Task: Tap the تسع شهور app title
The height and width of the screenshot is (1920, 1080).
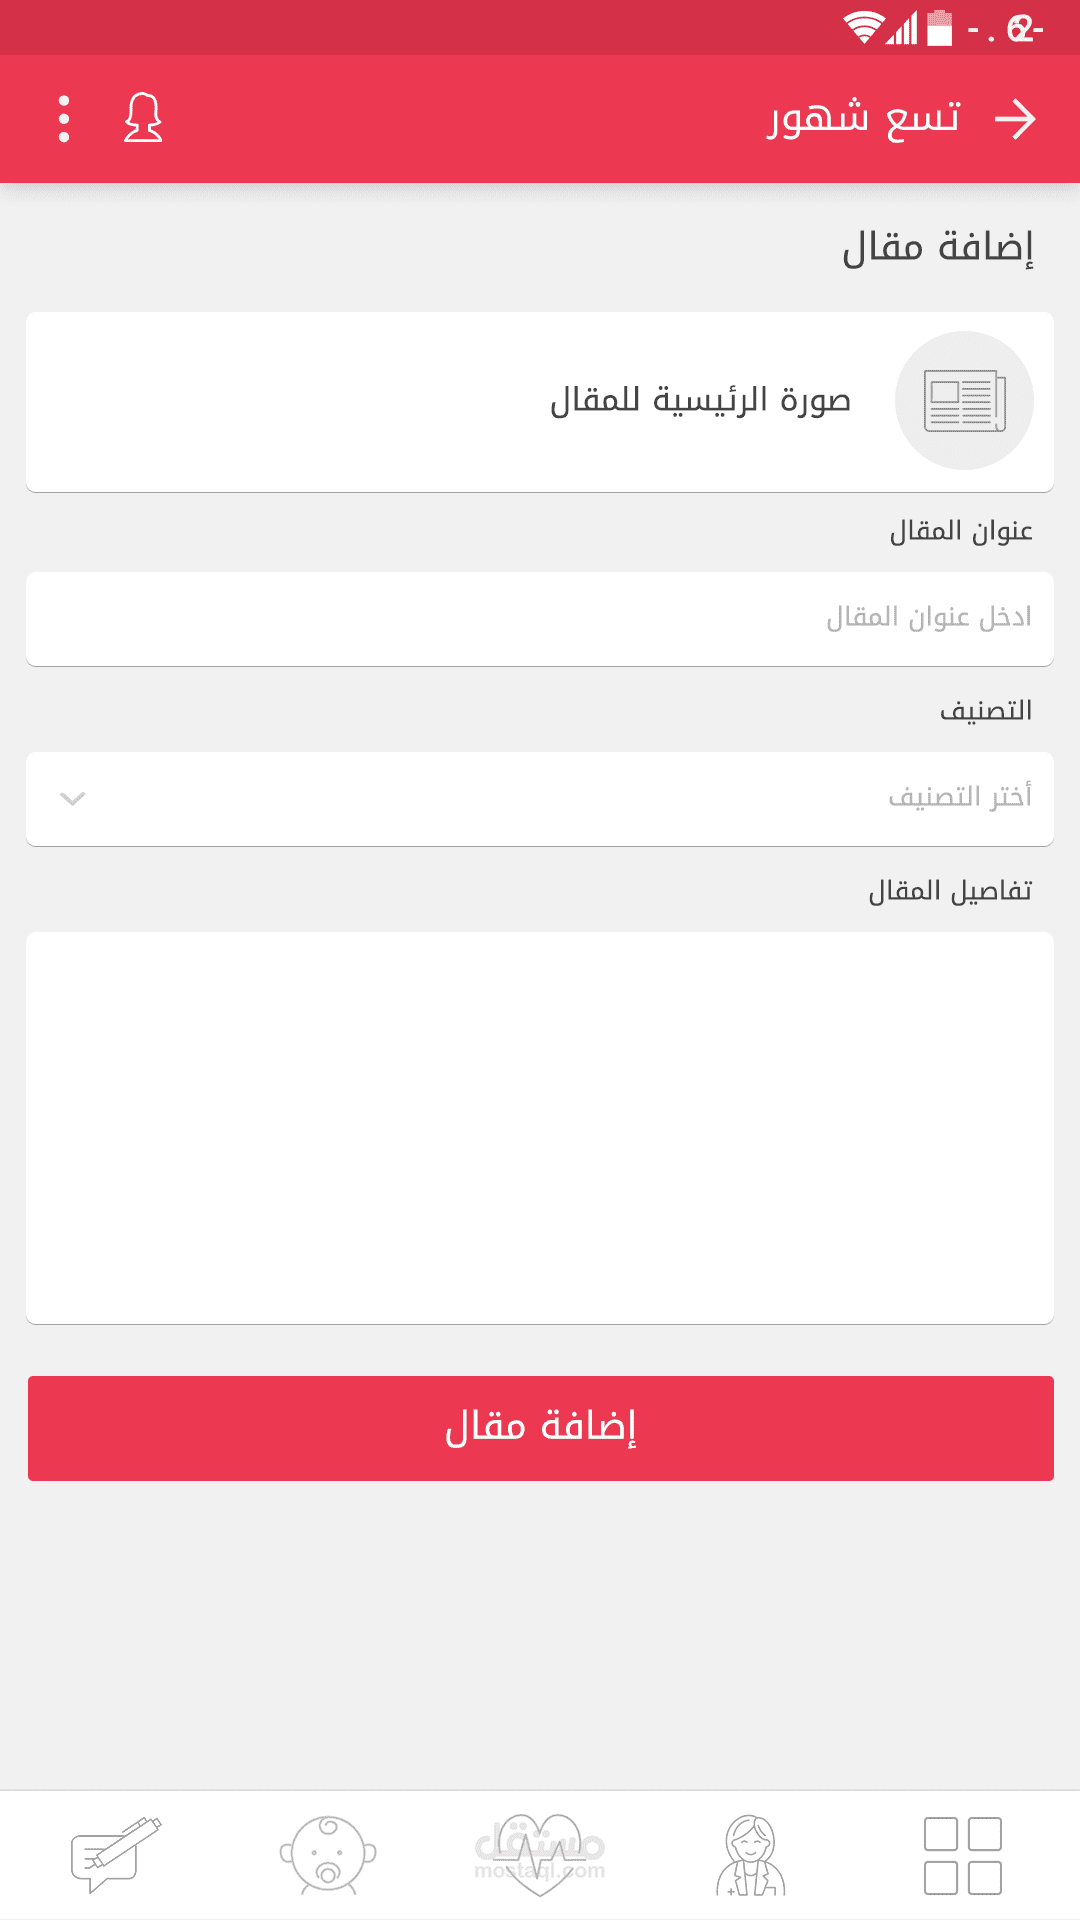Action: 863,120
